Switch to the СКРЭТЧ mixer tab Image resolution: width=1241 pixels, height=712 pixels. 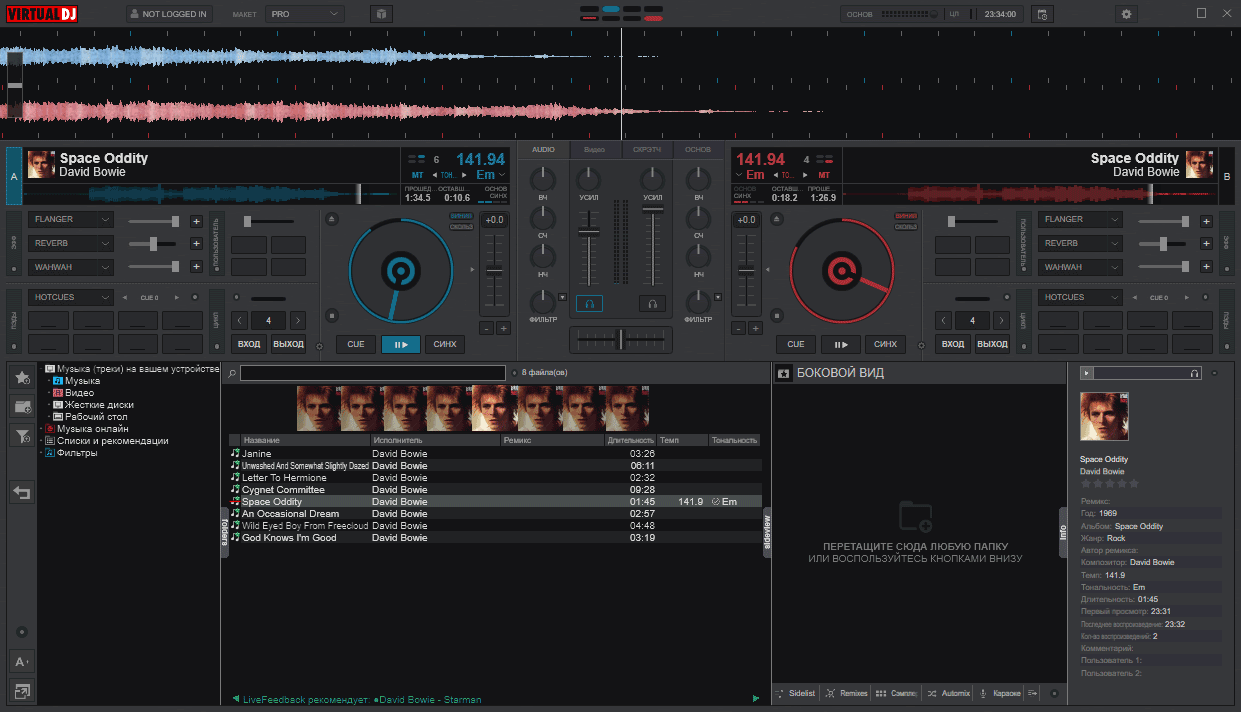click(x=647, y=150)
